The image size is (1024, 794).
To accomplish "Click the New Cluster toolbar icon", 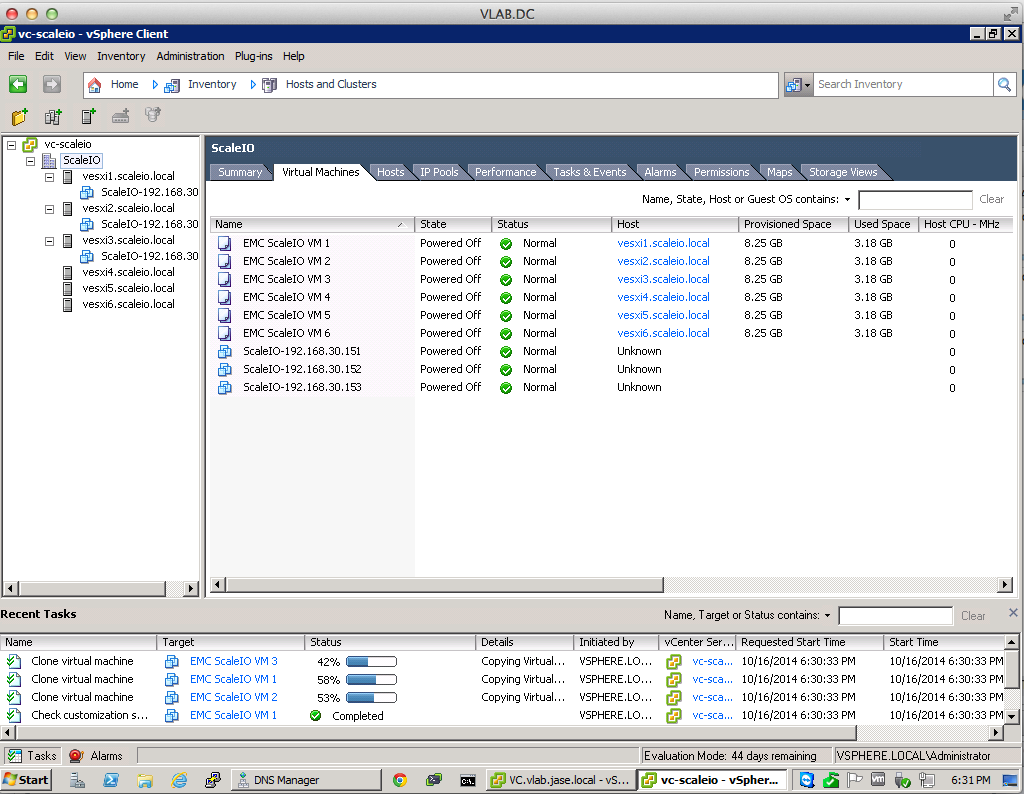I will pos(53,117).
